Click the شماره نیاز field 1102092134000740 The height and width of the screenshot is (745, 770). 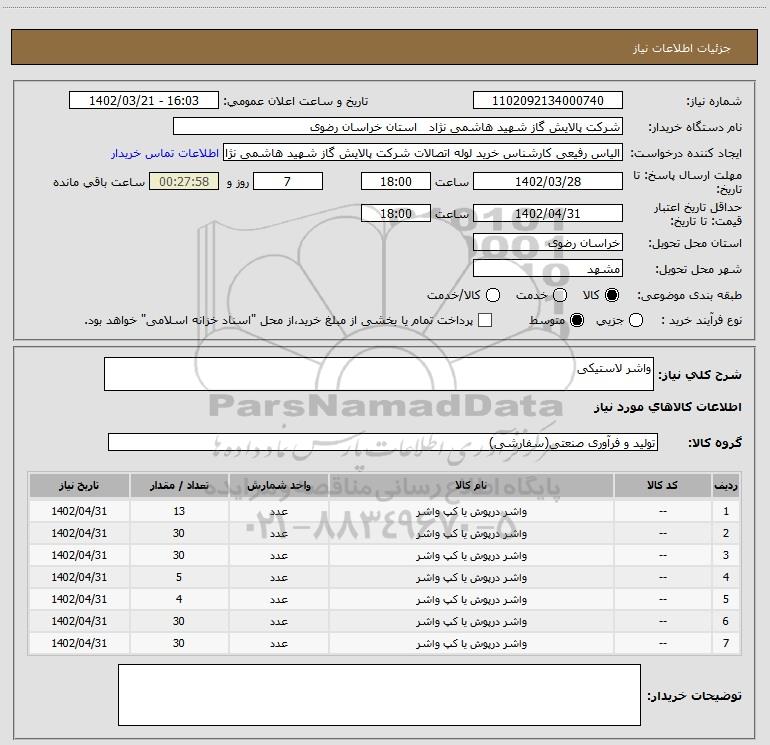tap(548, 100)
